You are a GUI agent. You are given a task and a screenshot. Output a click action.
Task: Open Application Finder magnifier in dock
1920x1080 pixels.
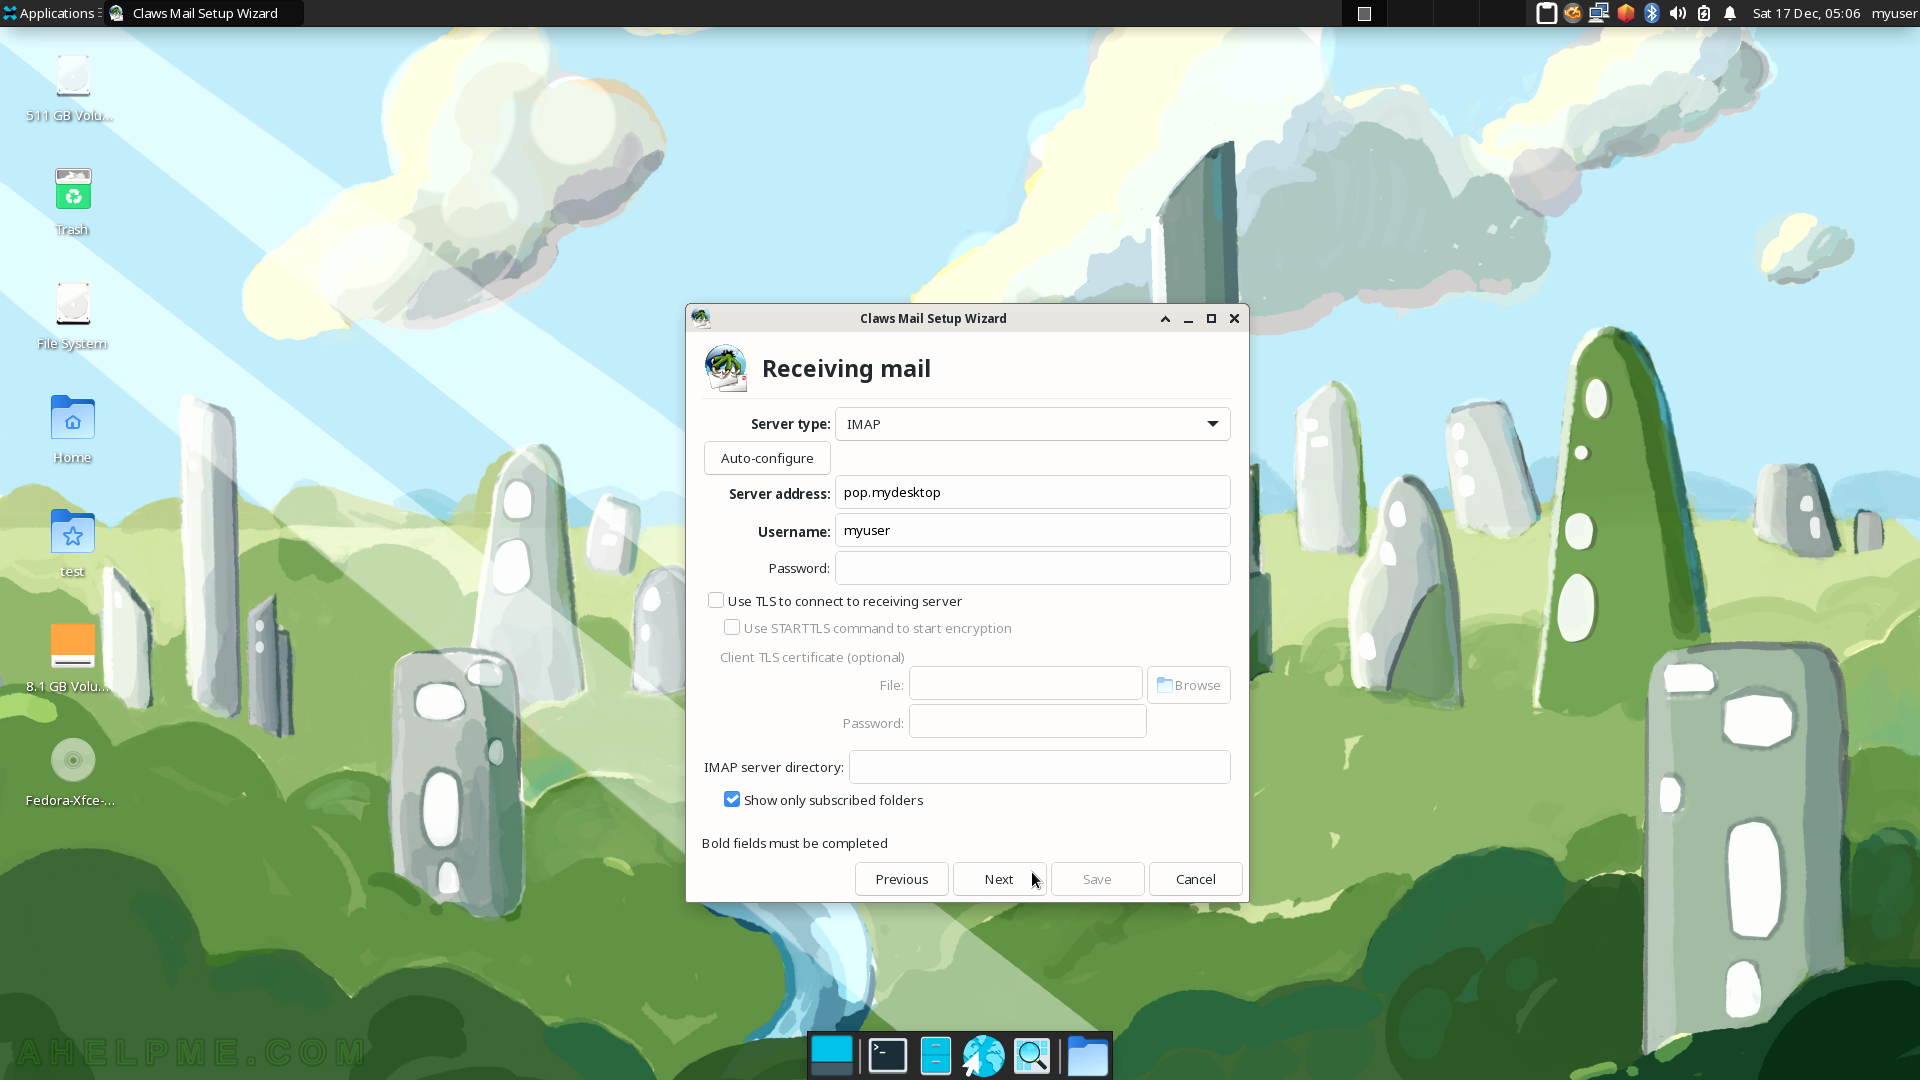click(x=1032, y=1056)
